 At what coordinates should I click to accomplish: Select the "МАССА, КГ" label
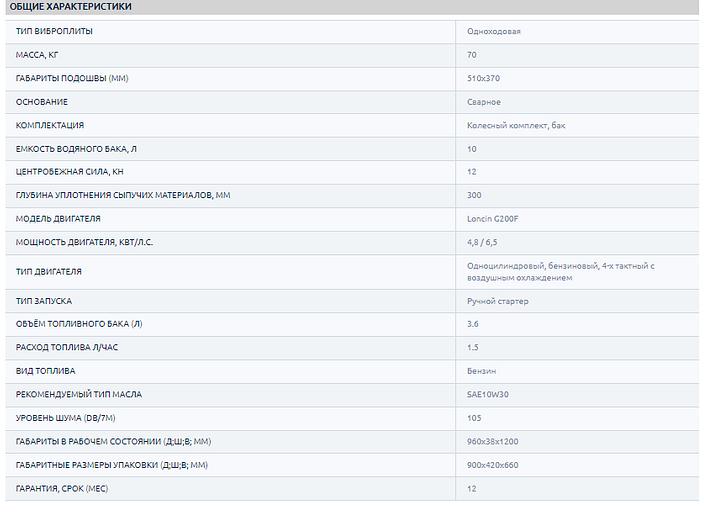coord(39,54)
